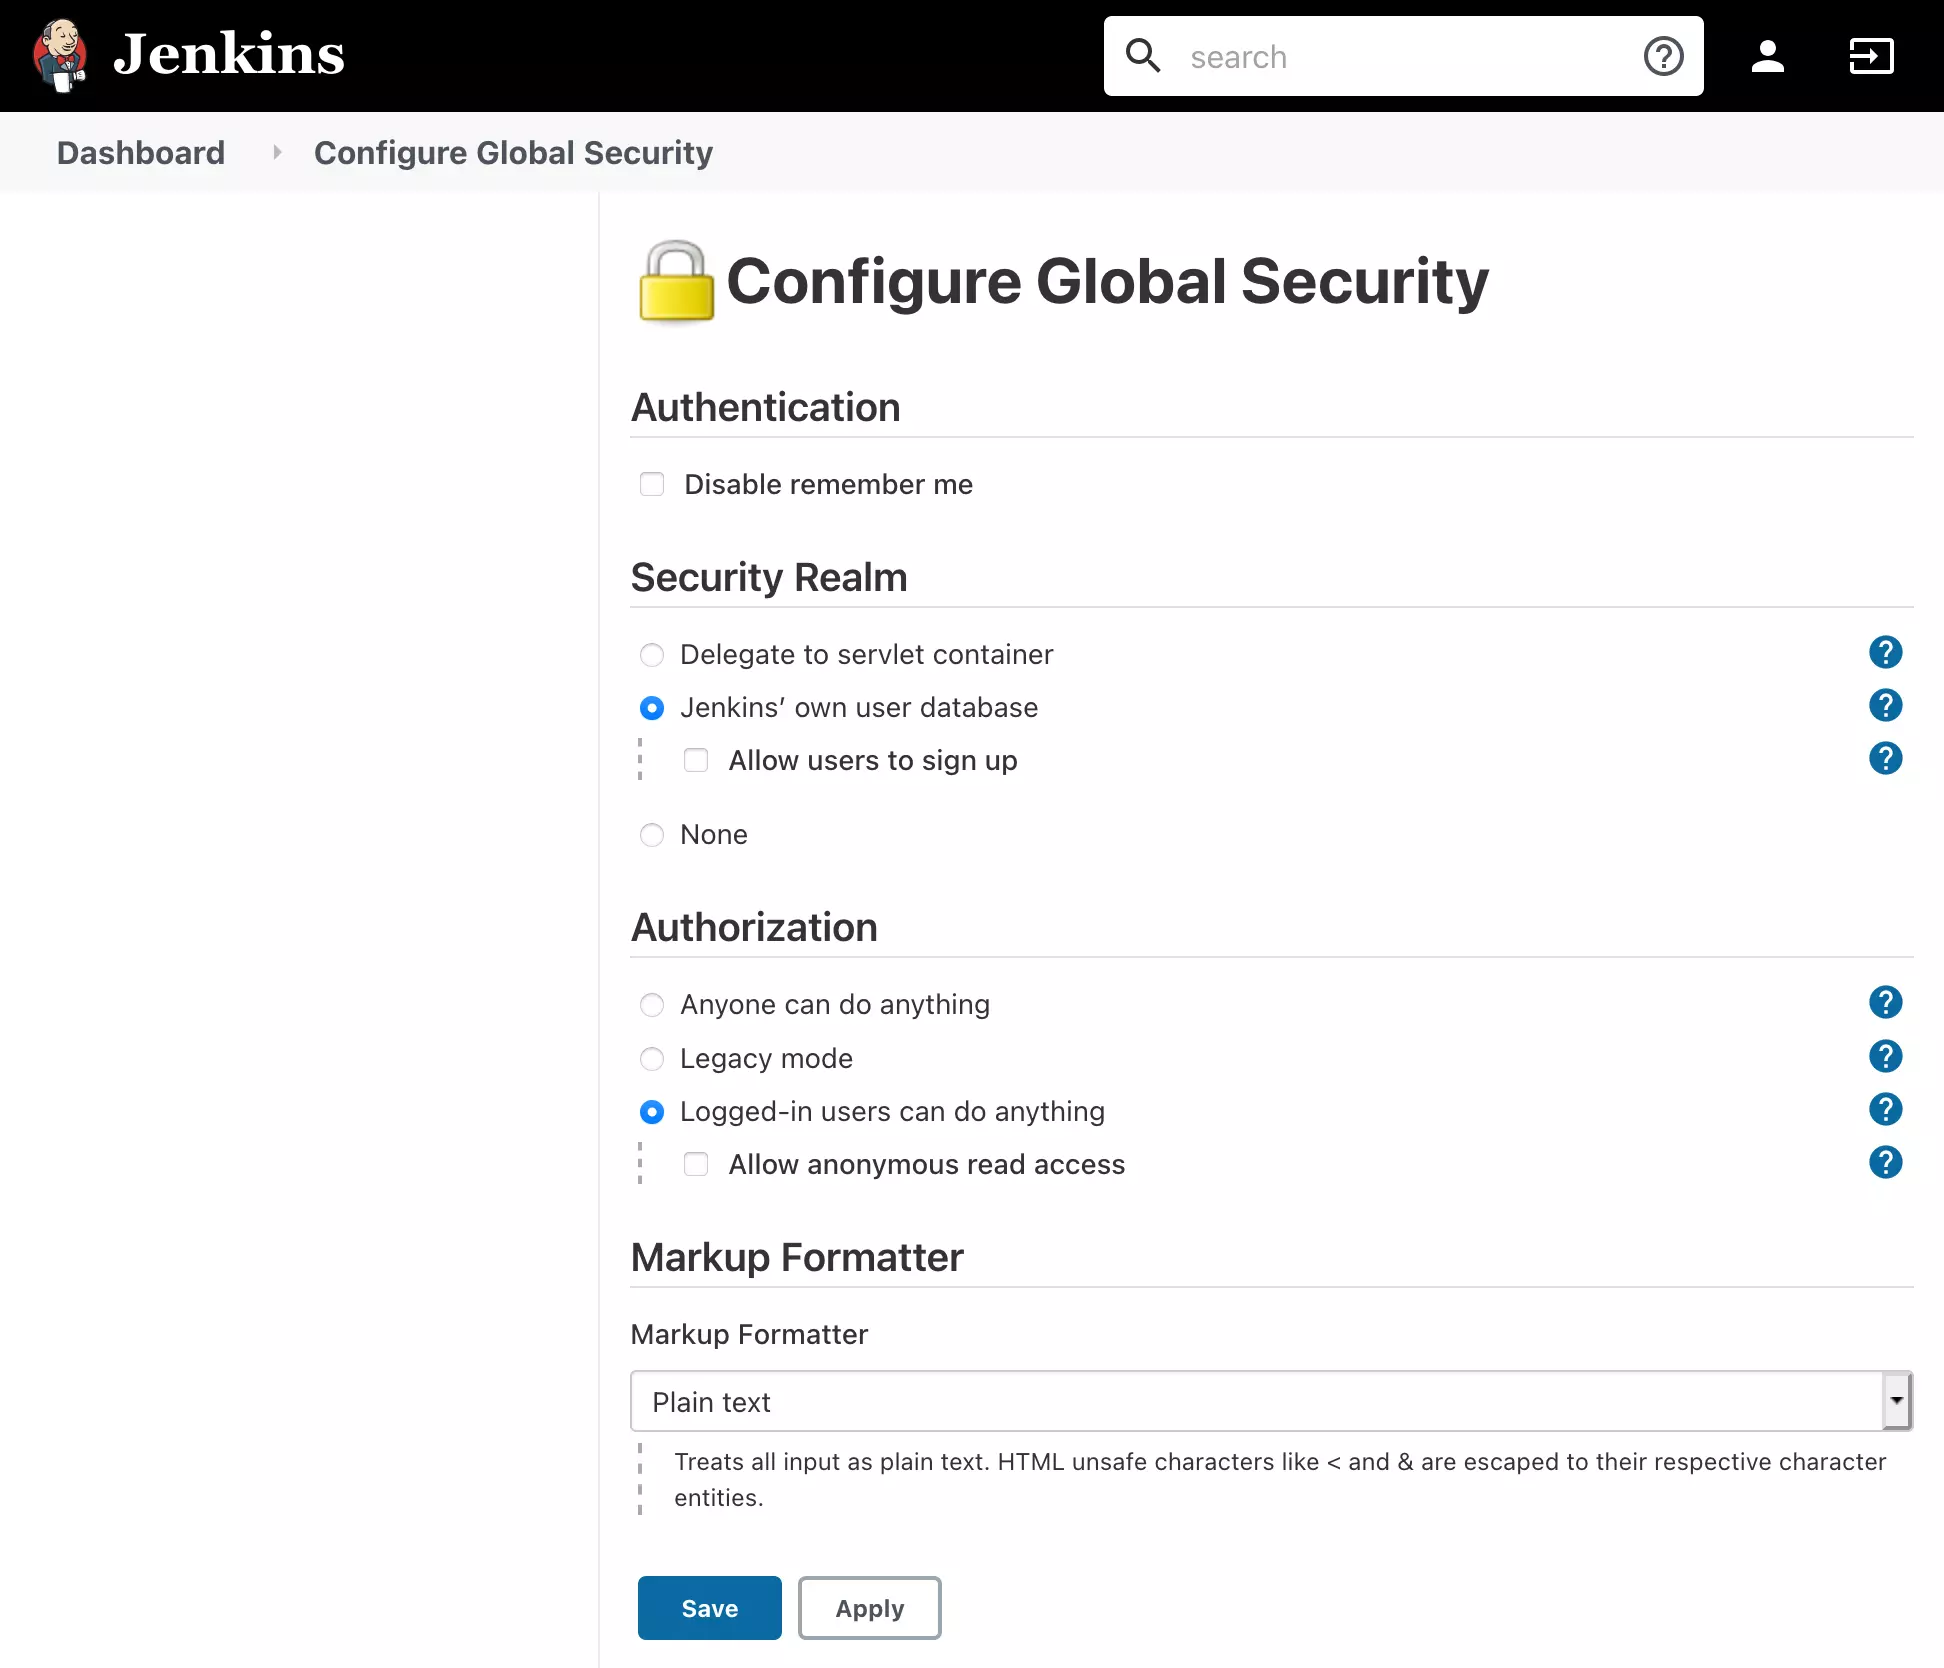Click the search magnifier icon

(x=1143, y=56)
